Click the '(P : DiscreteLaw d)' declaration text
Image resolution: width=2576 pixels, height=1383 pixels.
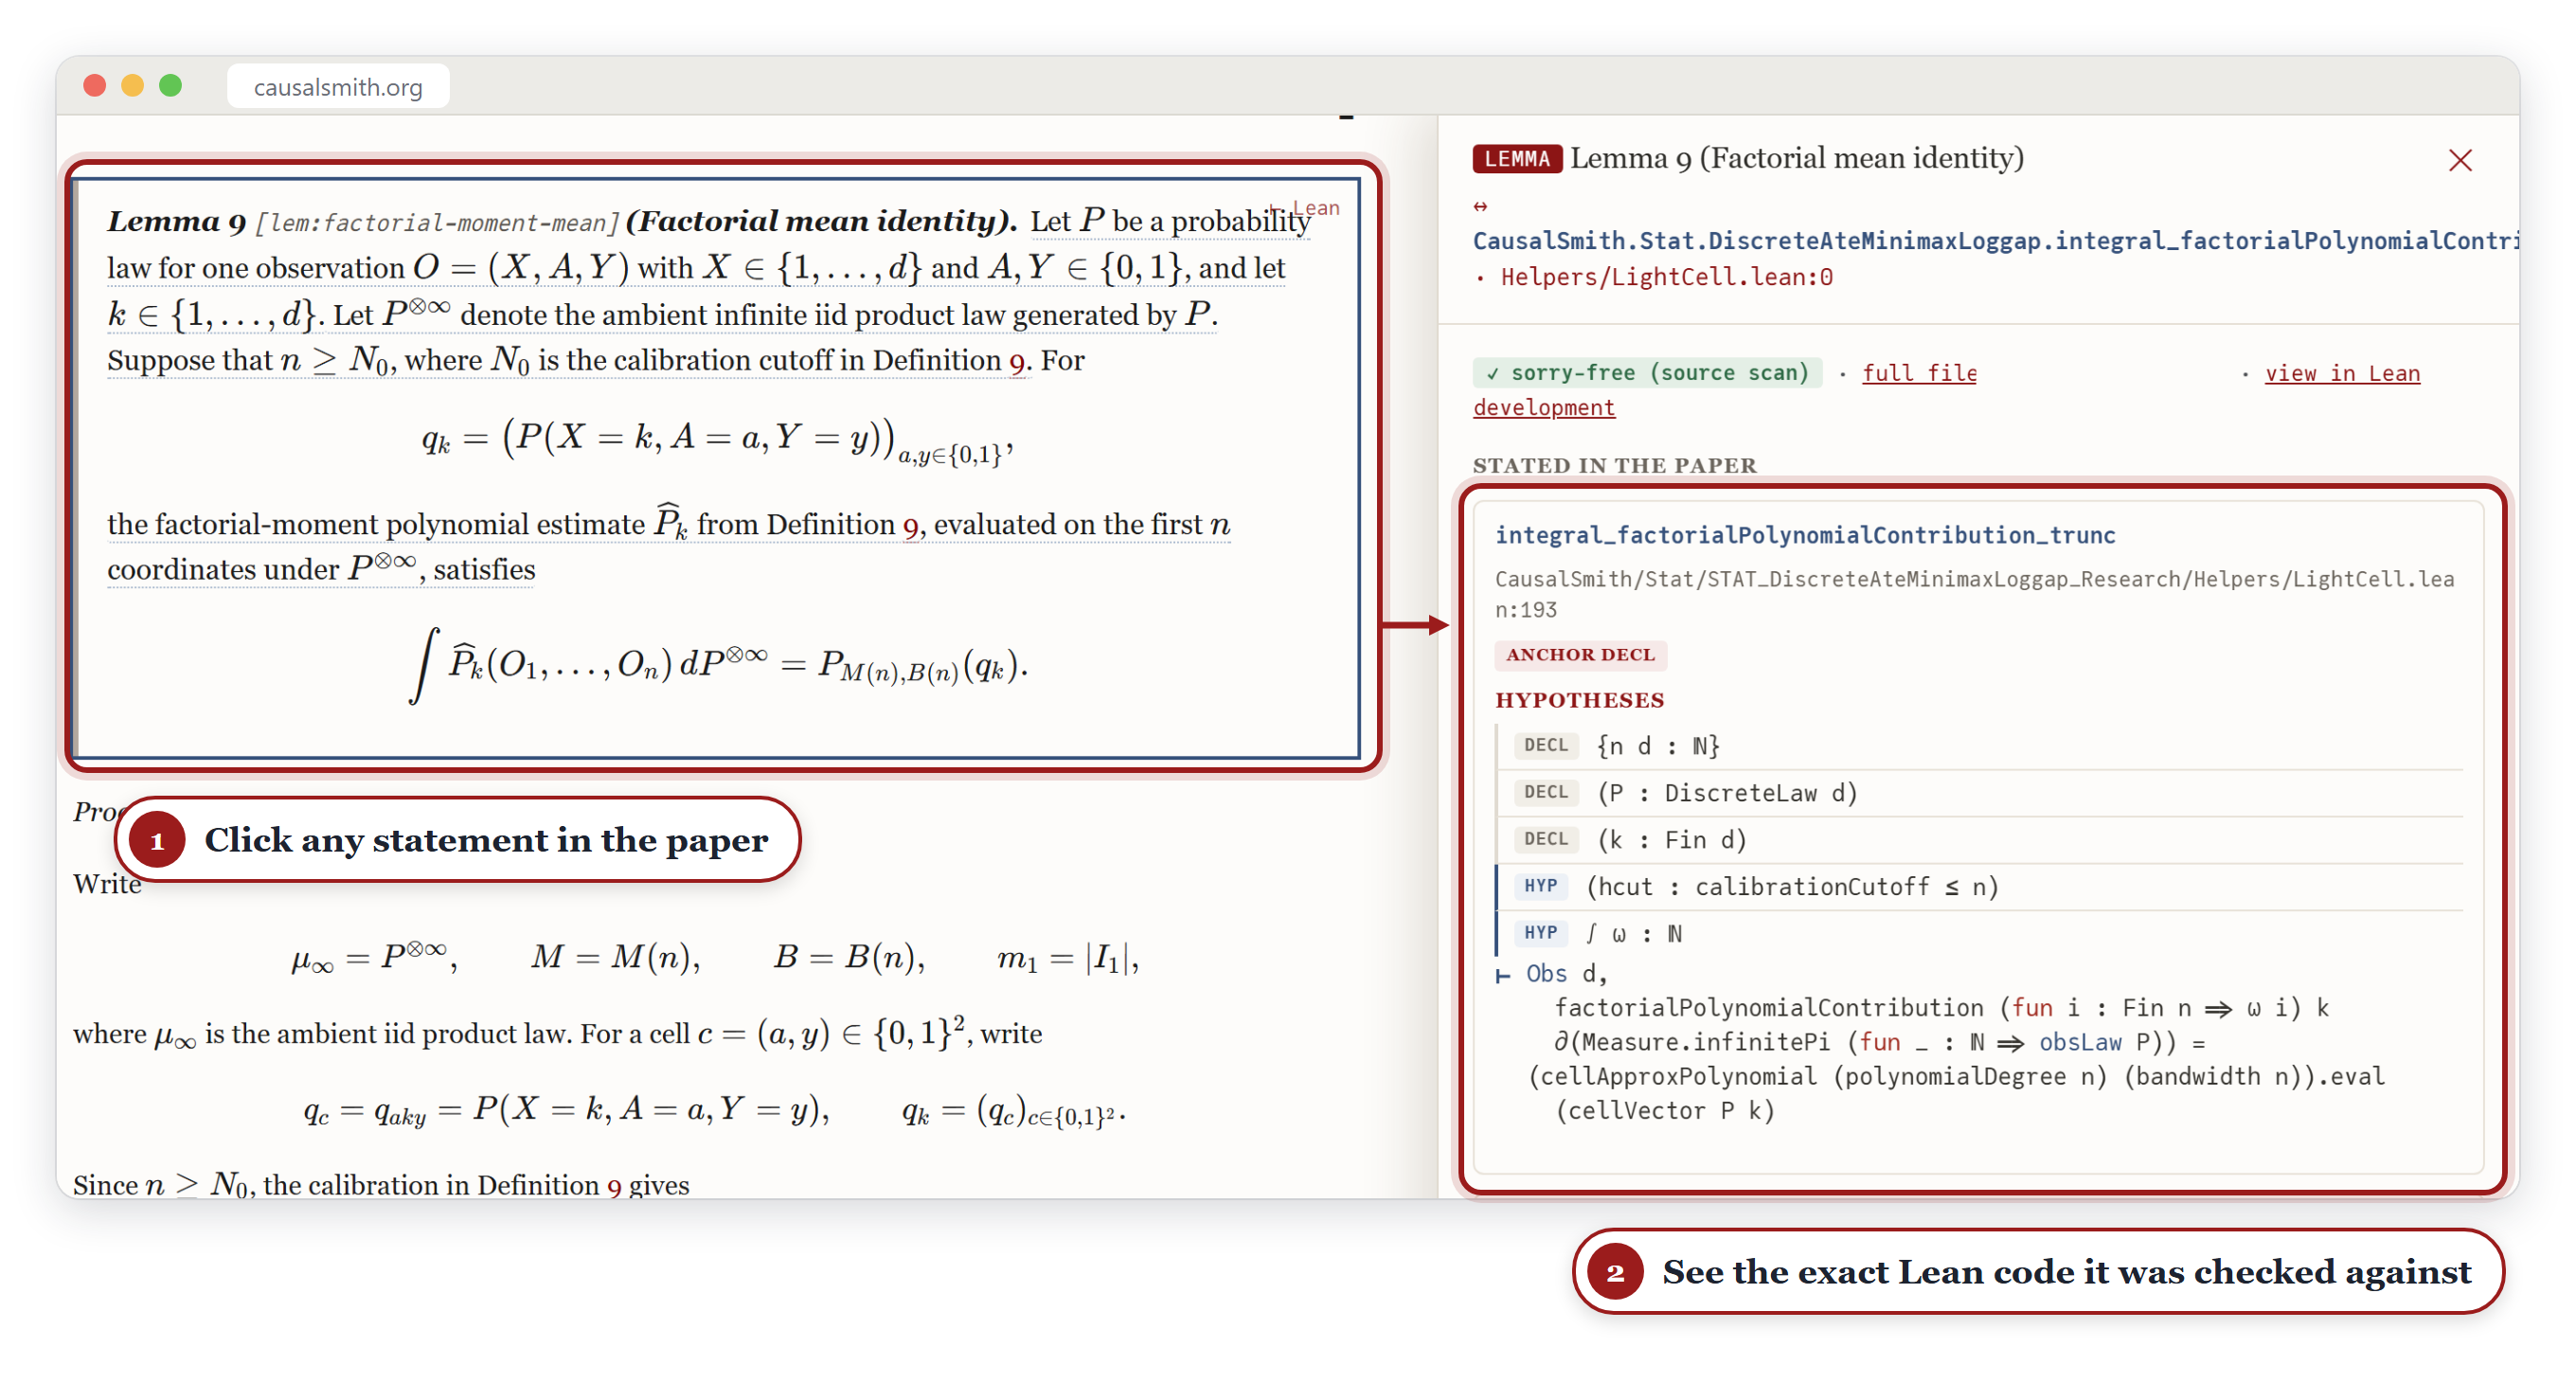[x=1727, y=794]
